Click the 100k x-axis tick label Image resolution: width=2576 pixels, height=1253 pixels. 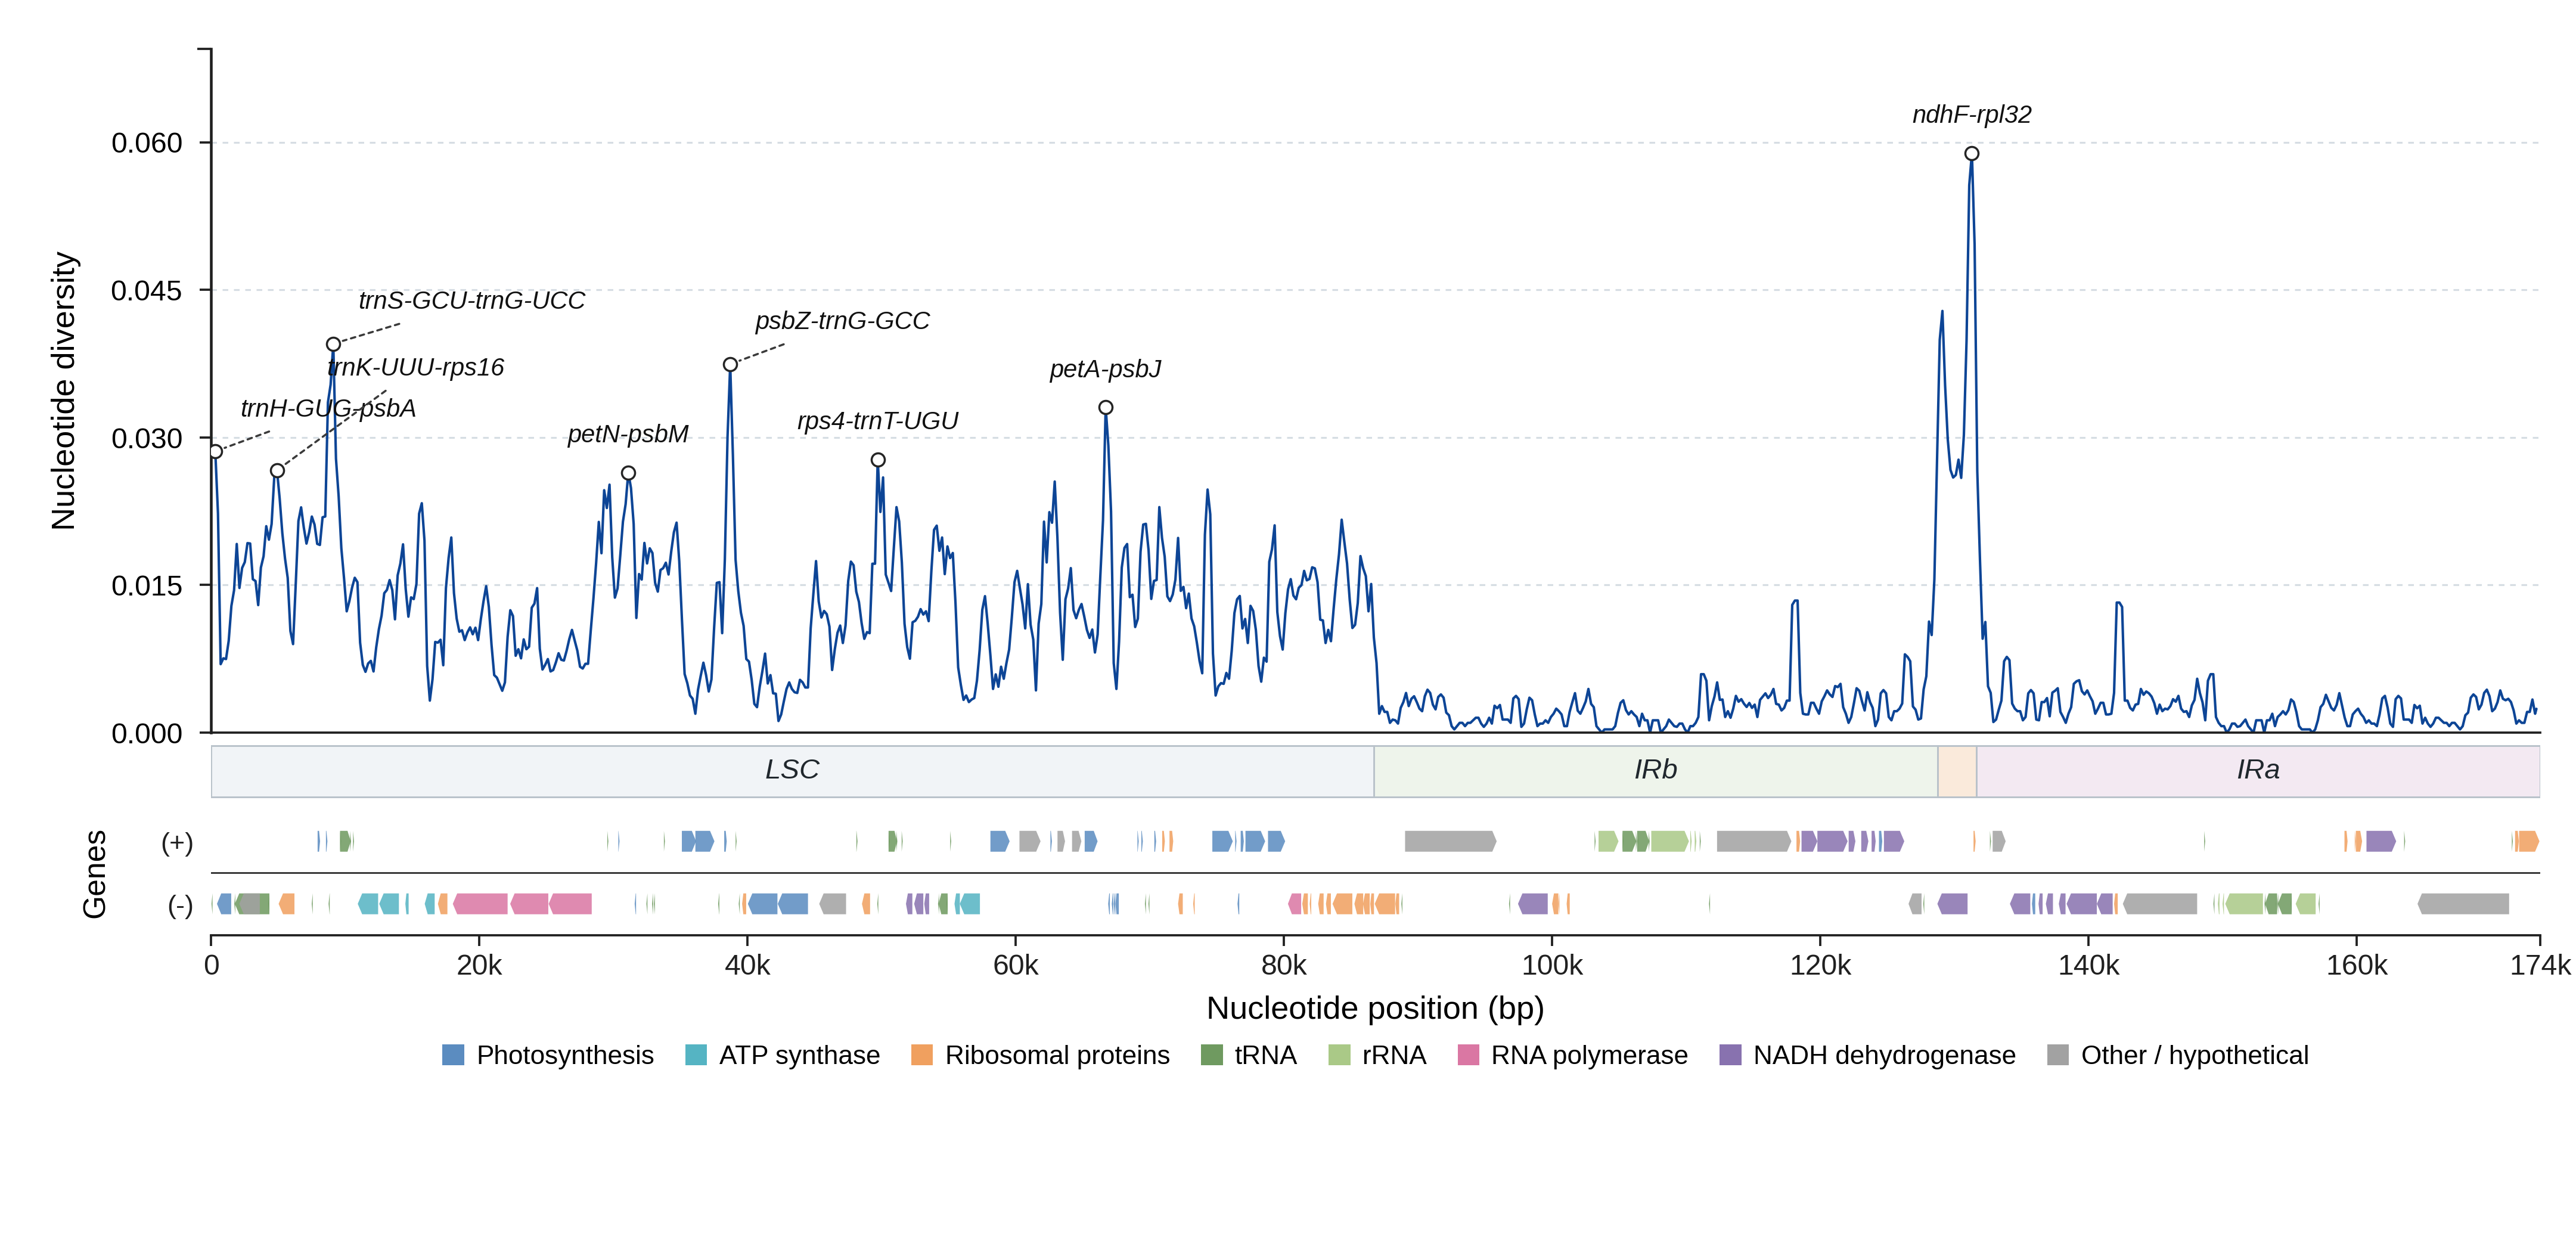1552,965
